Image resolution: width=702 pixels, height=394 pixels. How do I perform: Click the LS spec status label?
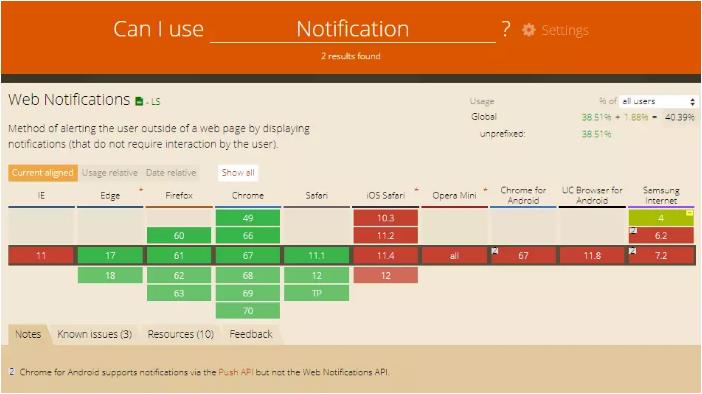pyautogui.click(x=155, y=102)
